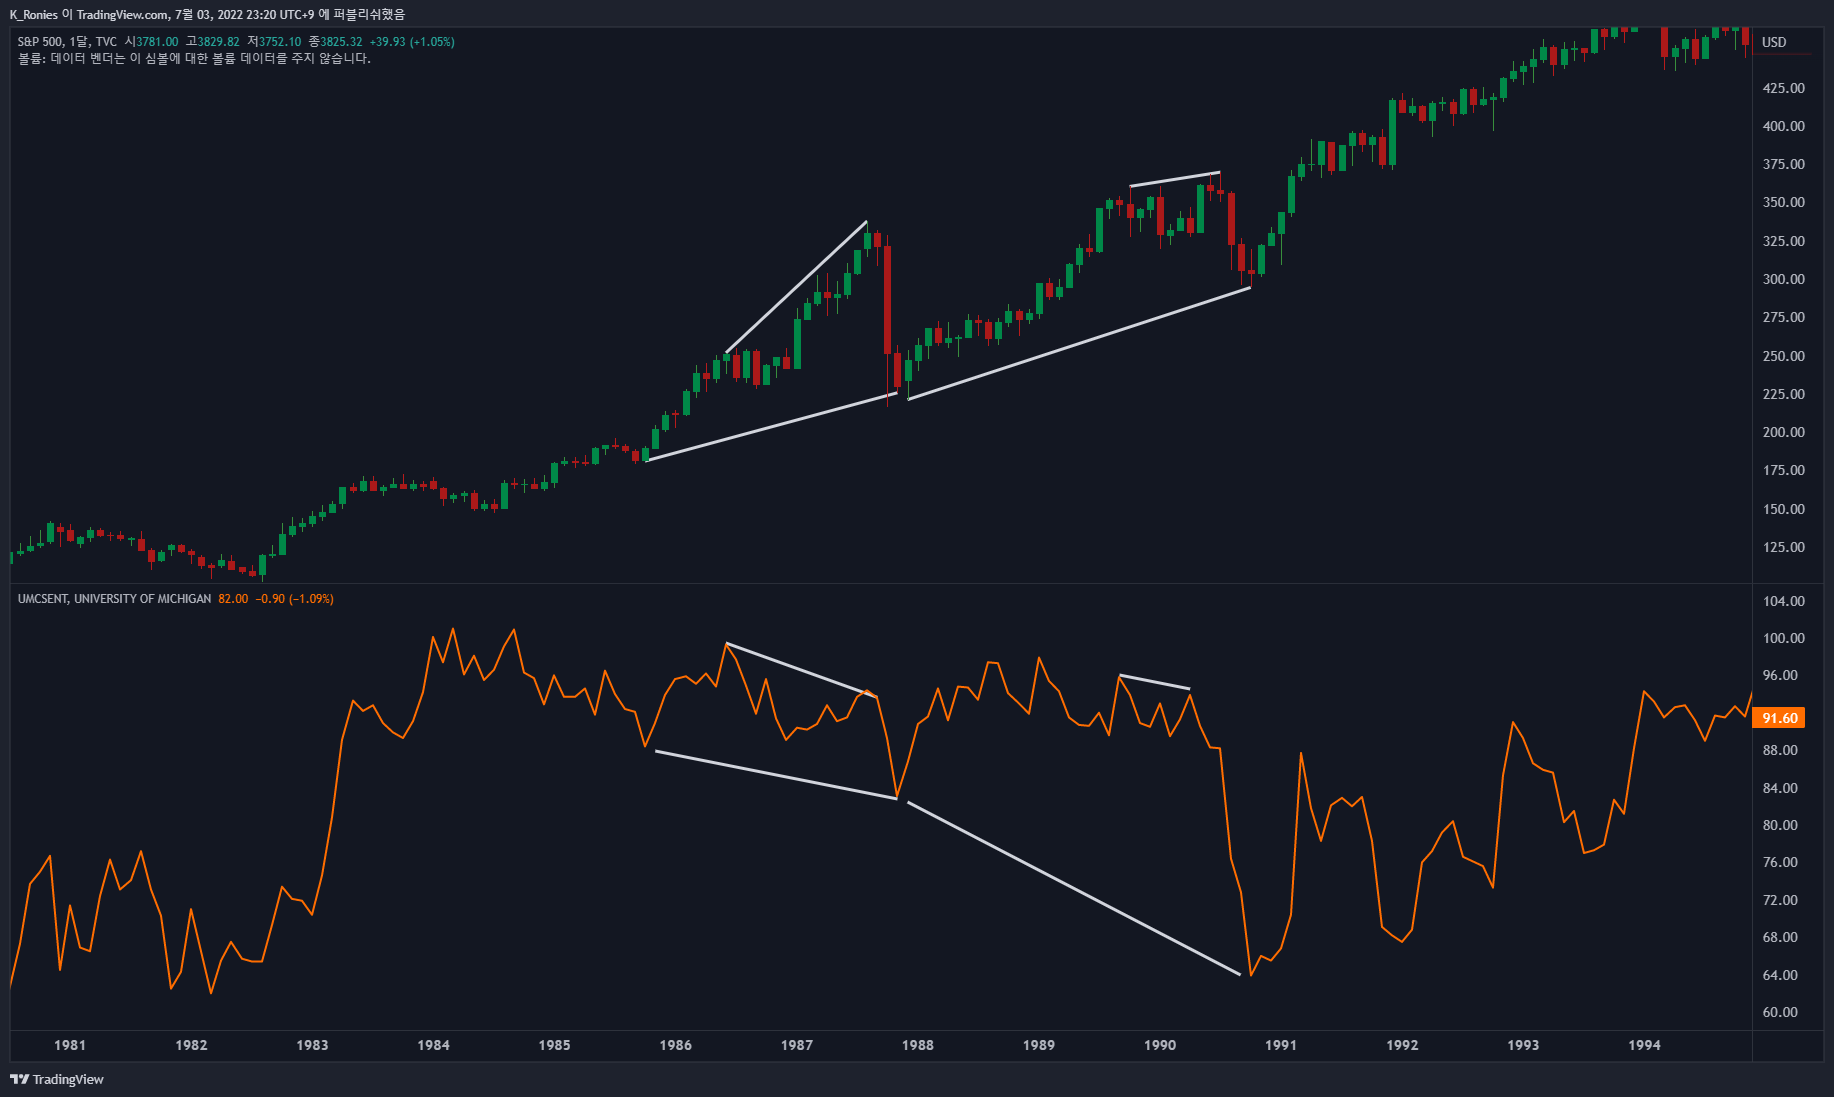Click the 3781.00 open value in the legend
This screenshot has width=1834, height=1097.
tap(158, 42)
